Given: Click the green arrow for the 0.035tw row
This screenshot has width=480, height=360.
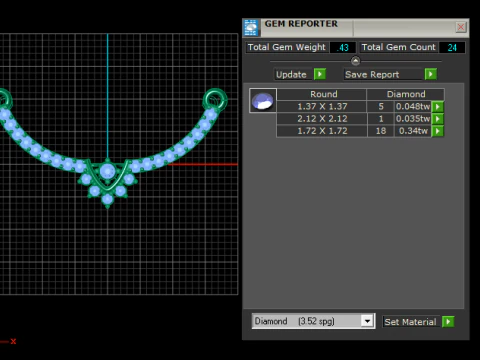Looking at the screenshot, I should [x=438, y=119].
